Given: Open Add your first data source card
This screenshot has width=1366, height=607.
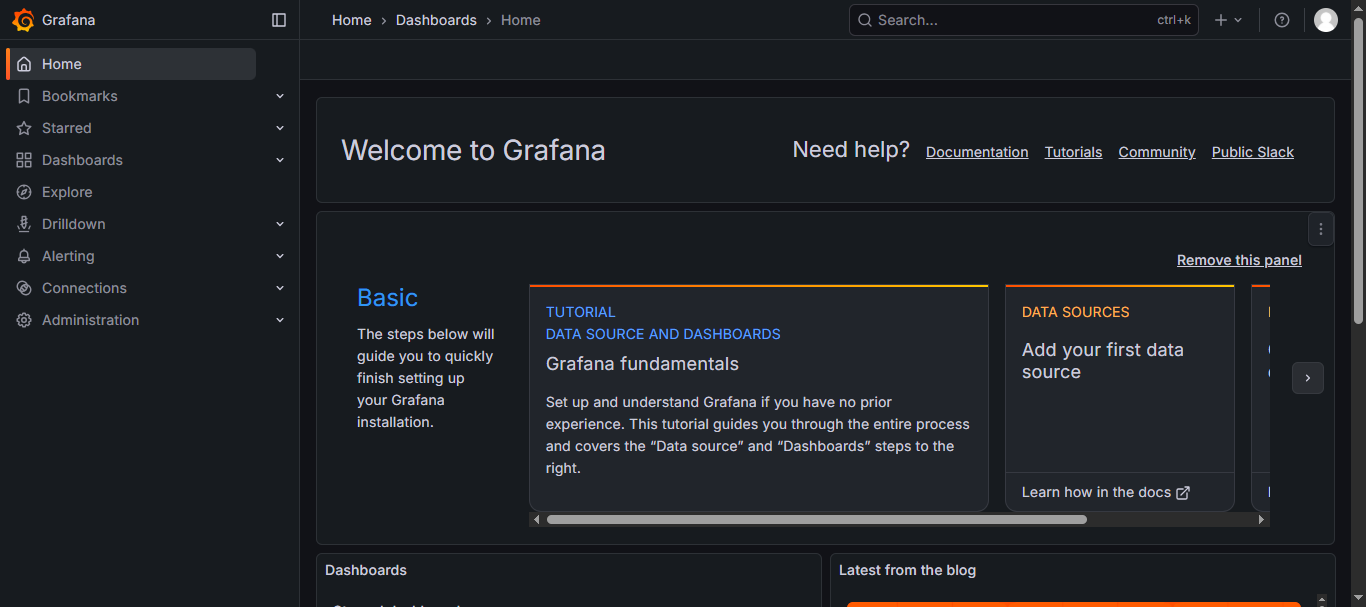Looking at the screenshot, I should click(x=1120, y=398).
